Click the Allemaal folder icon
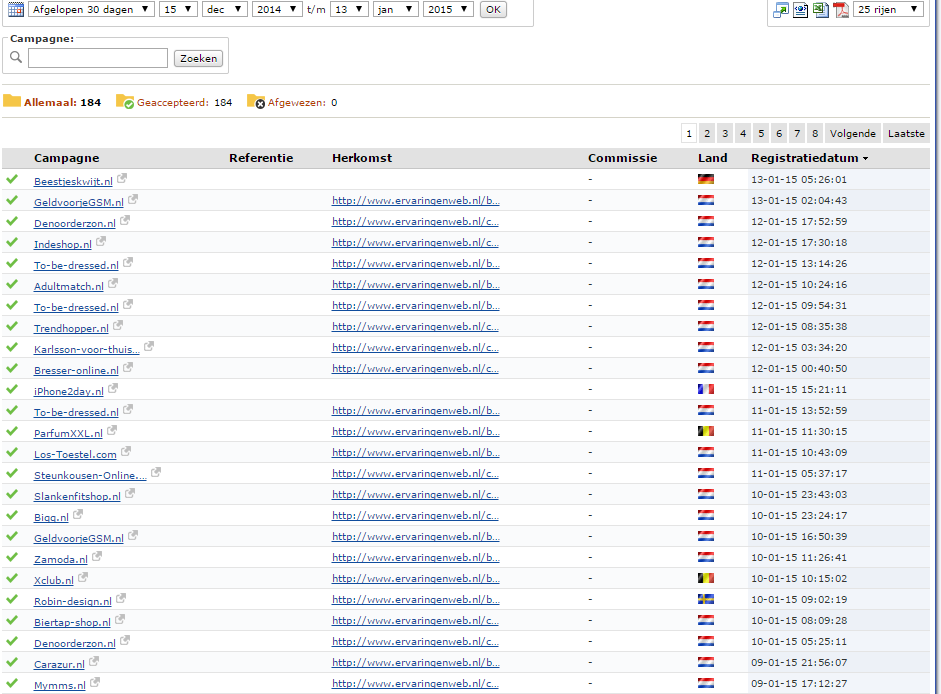The height and width of the screenshot is (694, 941). coord(12,101)
